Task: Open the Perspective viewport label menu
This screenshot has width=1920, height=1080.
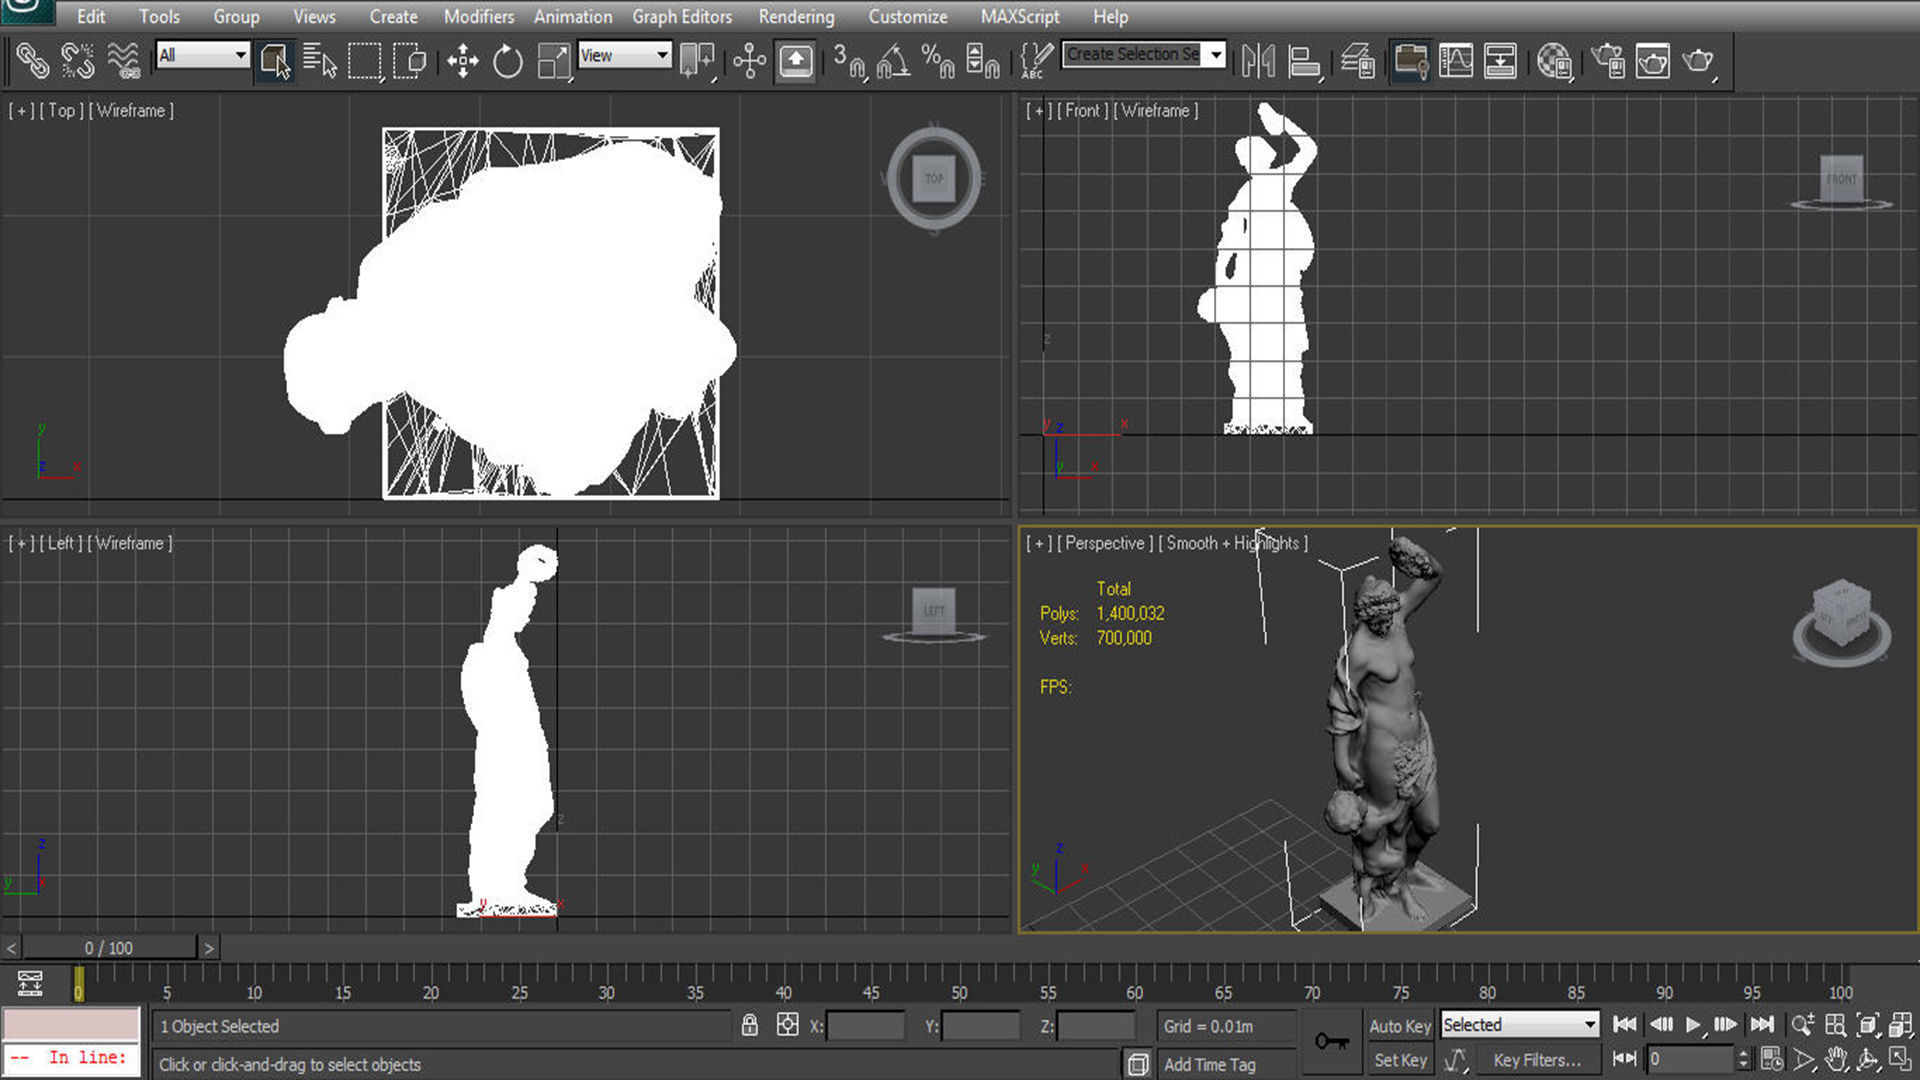Action: 1105,543
